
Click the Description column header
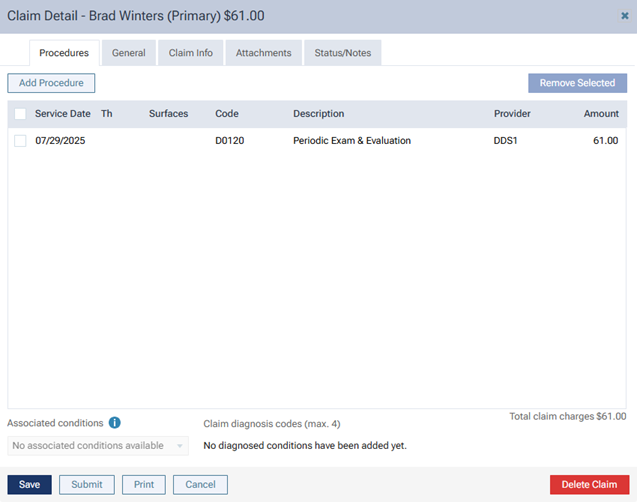318,114
